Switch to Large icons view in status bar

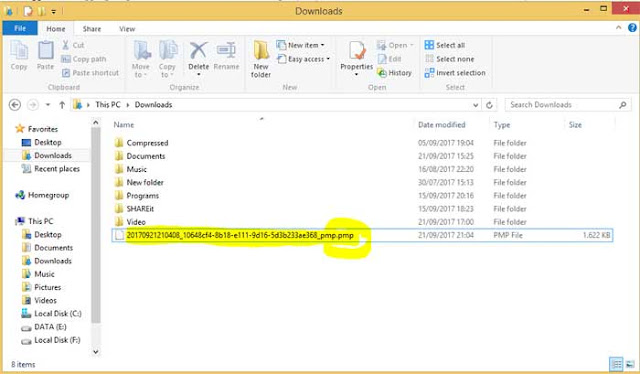pos(630,364)
